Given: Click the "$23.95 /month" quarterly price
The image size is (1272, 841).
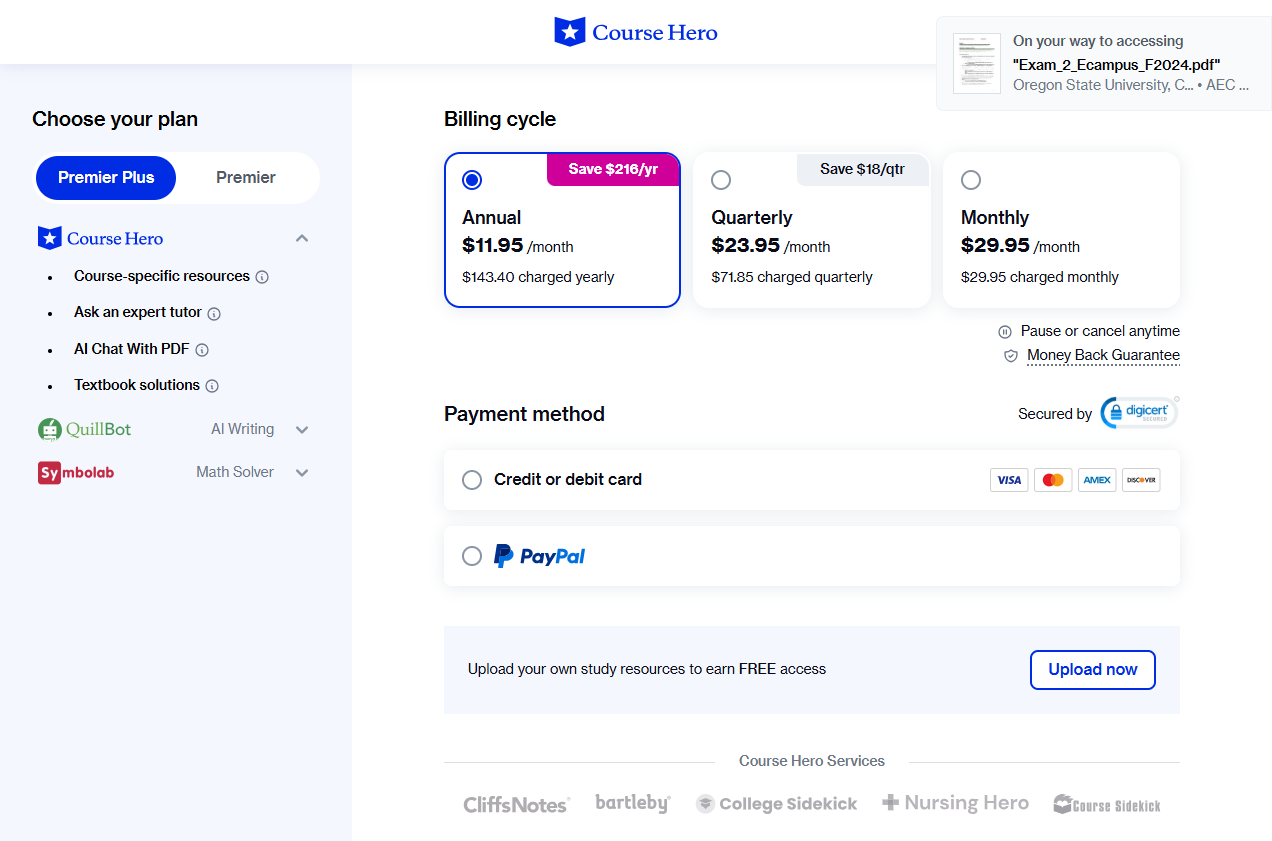Looking at the screenshot, I should point(771,246).
